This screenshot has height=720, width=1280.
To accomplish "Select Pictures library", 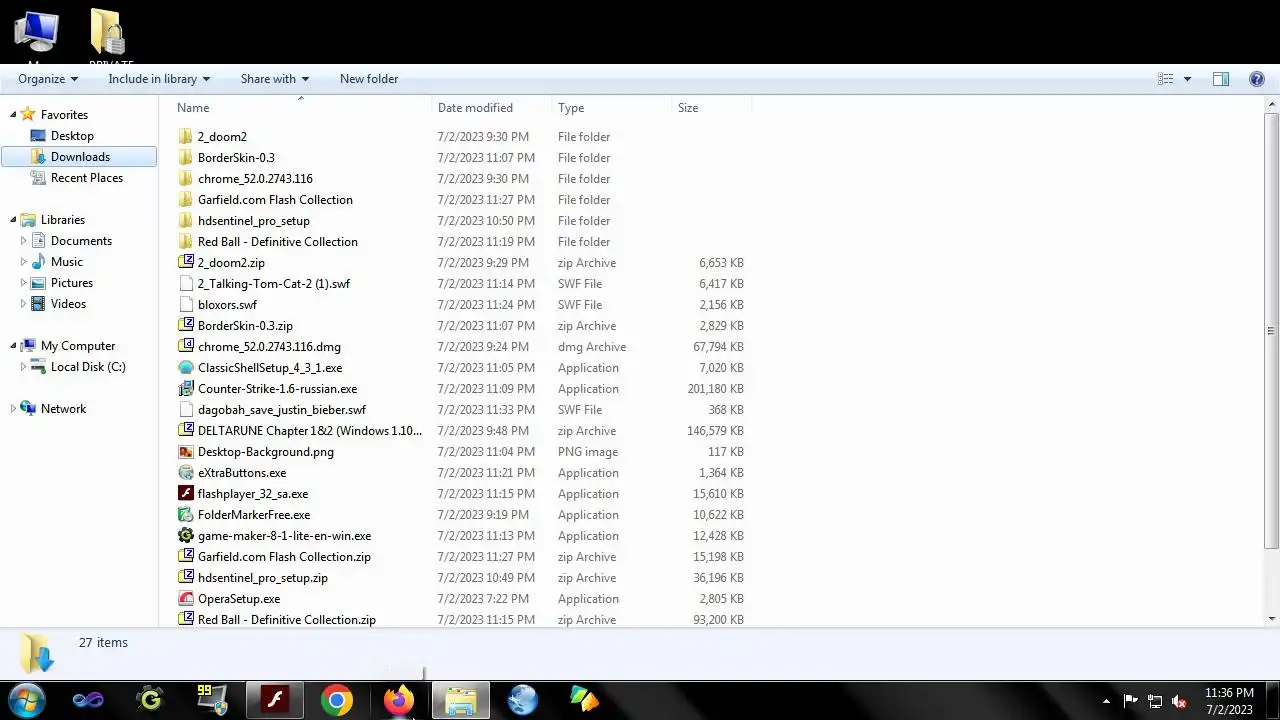I will click(72, 283).
